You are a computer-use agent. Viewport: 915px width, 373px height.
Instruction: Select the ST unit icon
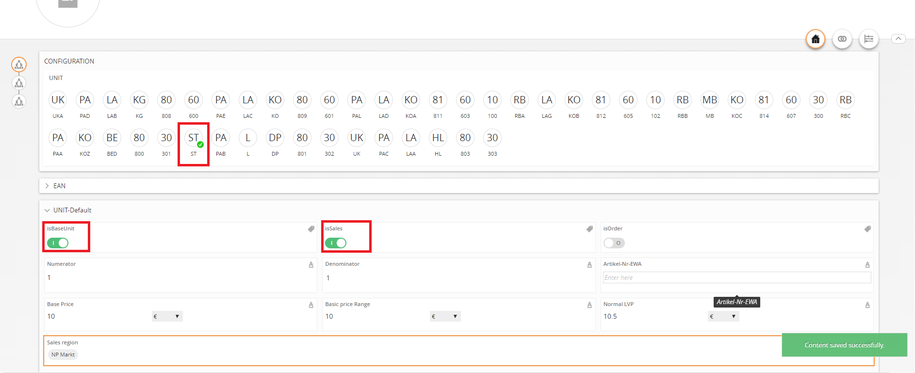click(x=194, y=138)
